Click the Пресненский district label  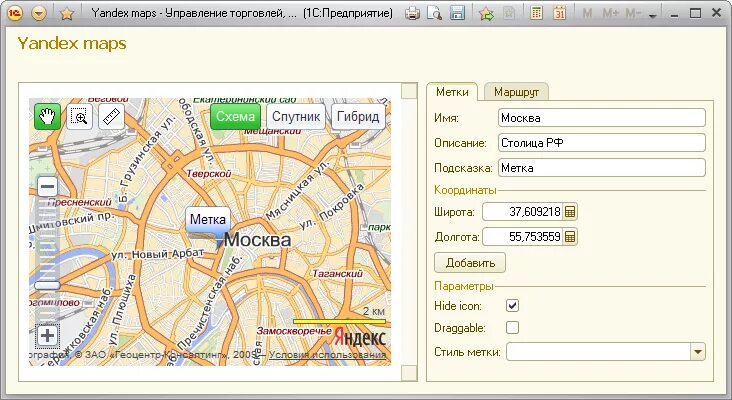79,202
